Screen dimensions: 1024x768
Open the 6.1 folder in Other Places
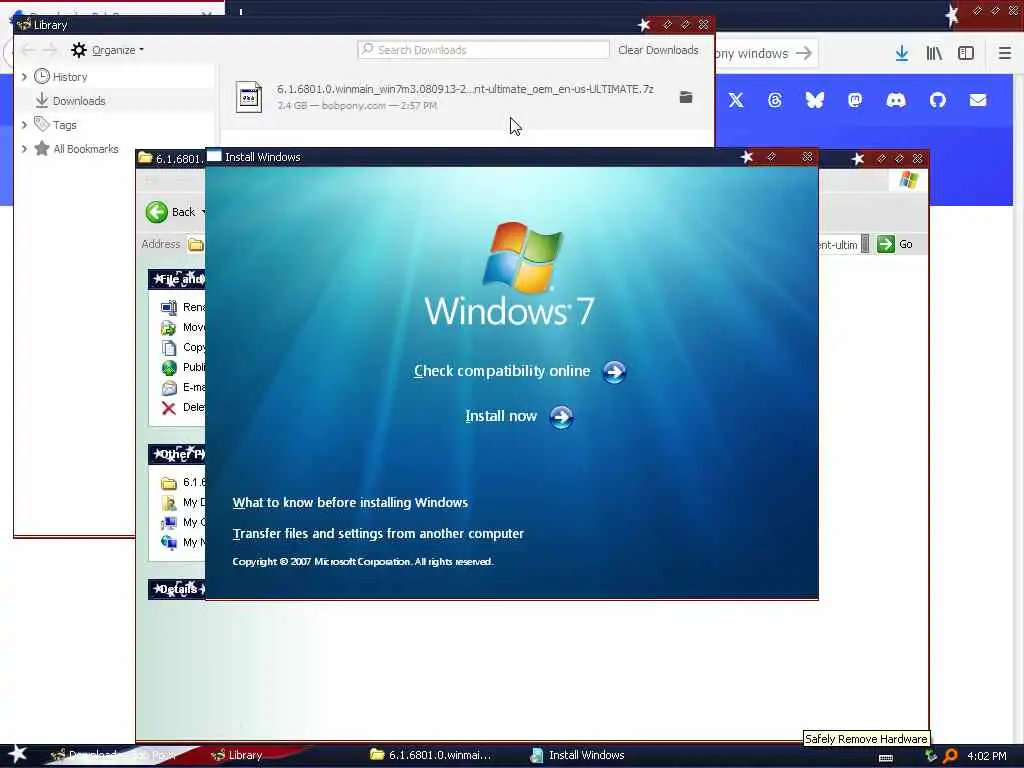click(x=183, y=483)
